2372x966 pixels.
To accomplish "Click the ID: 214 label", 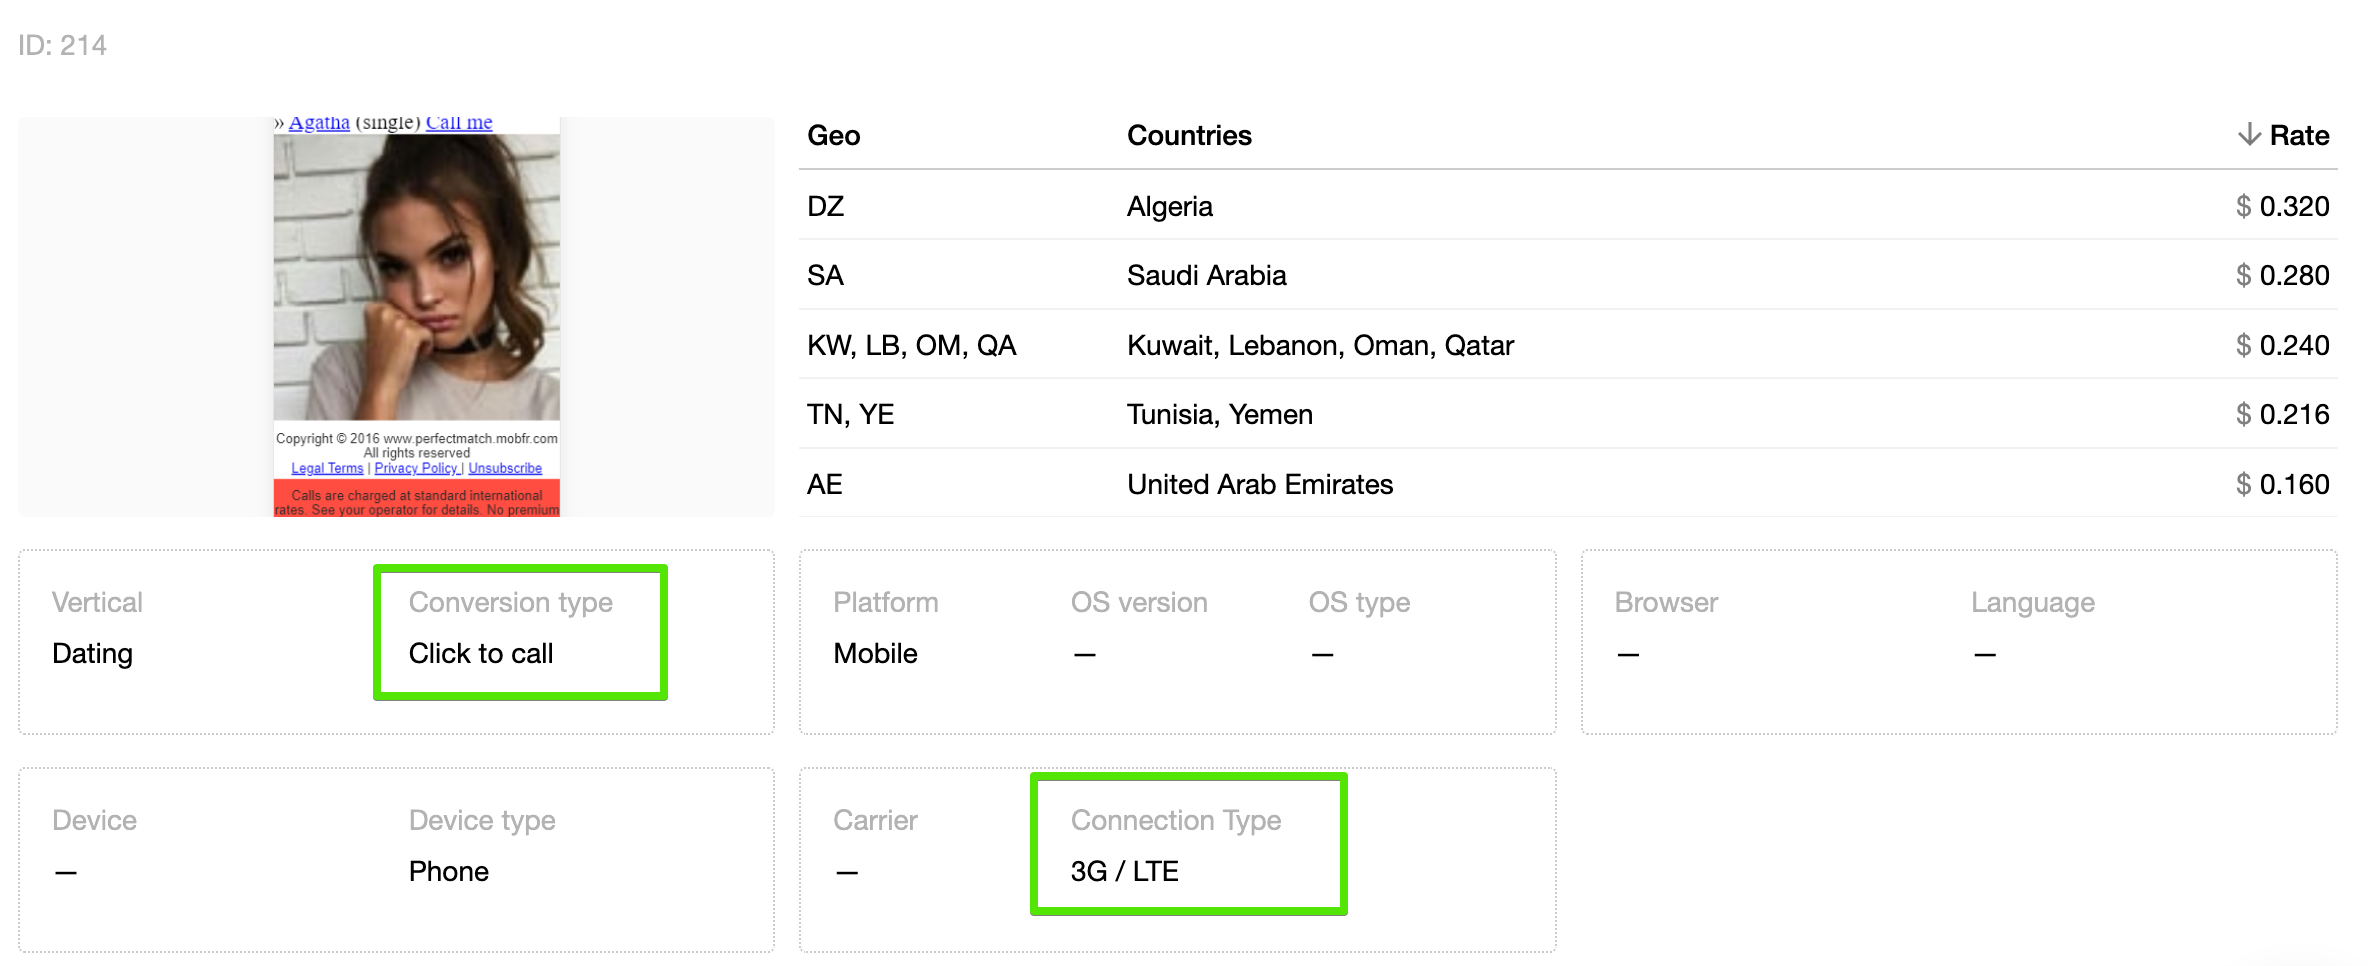I will tap(62, 45).
